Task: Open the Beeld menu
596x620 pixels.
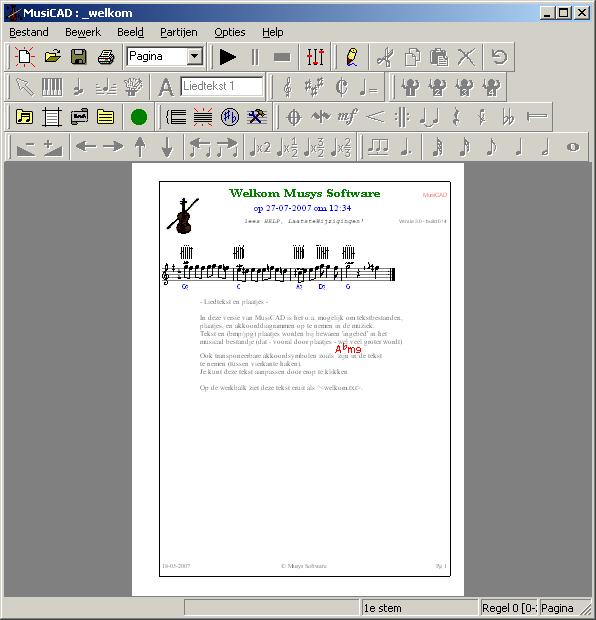Action: click(x=130, y=32)
